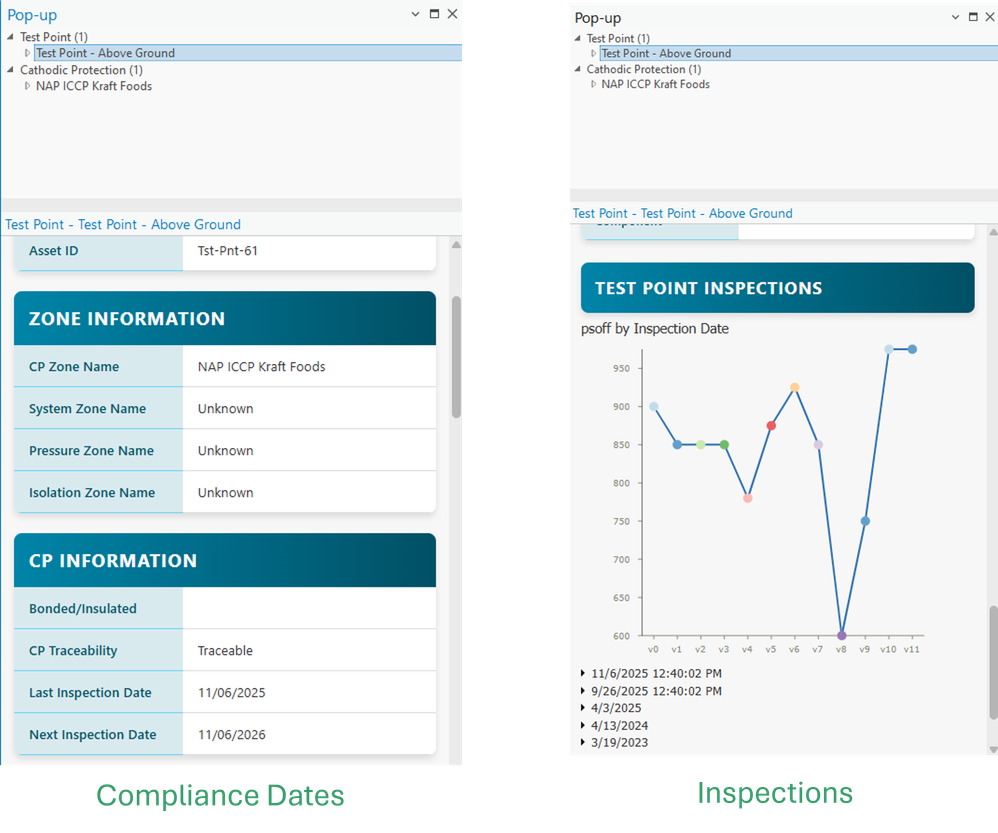The width and height of the screenshot is (998, 833).
Task: Maximize the left Pop-up pane
Action: 434,14
